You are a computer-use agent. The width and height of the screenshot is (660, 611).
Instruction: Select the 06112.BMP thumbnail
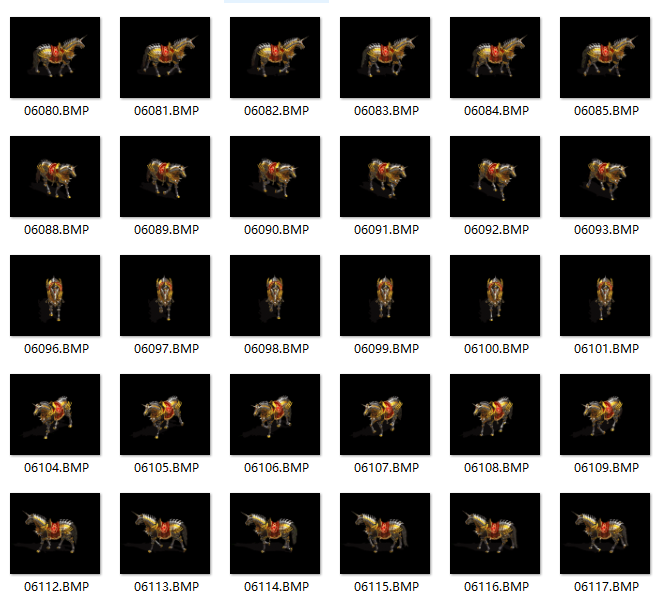click(55, 533)
